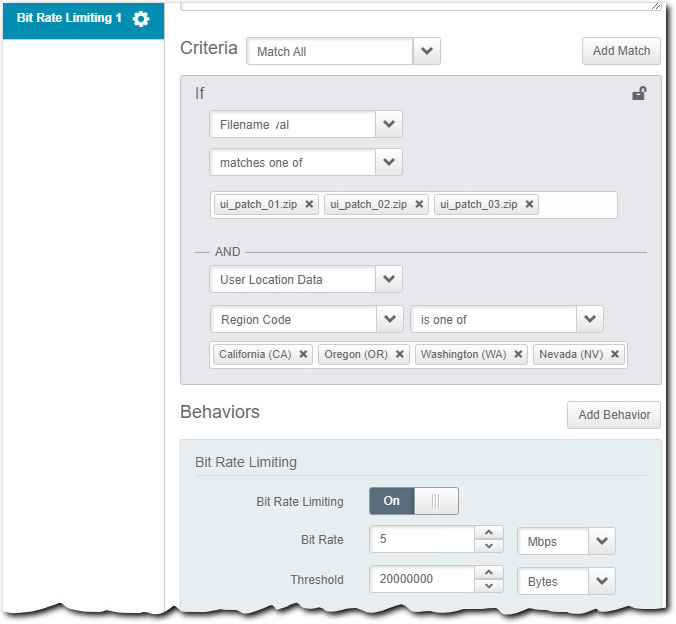Remove the ui_patch_01.zip filename tag
Image resolution: width=676 pixels, height=624 pixels.
[x=310, y=204]
